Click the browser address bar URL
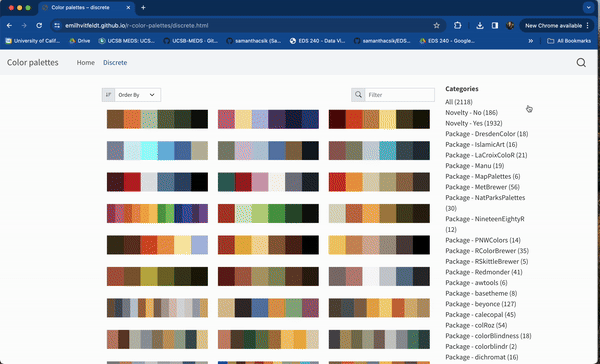This screenshot has height=364, width=600. pyautogui.click(x=137, y=26)
